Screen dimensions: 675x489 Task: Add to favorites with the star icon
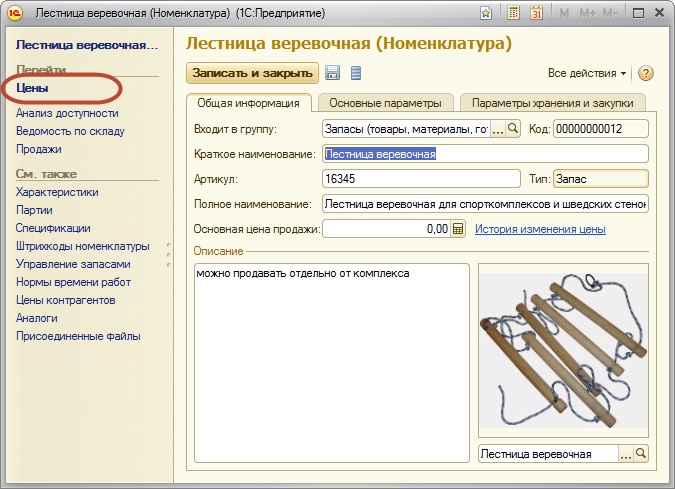485,13
